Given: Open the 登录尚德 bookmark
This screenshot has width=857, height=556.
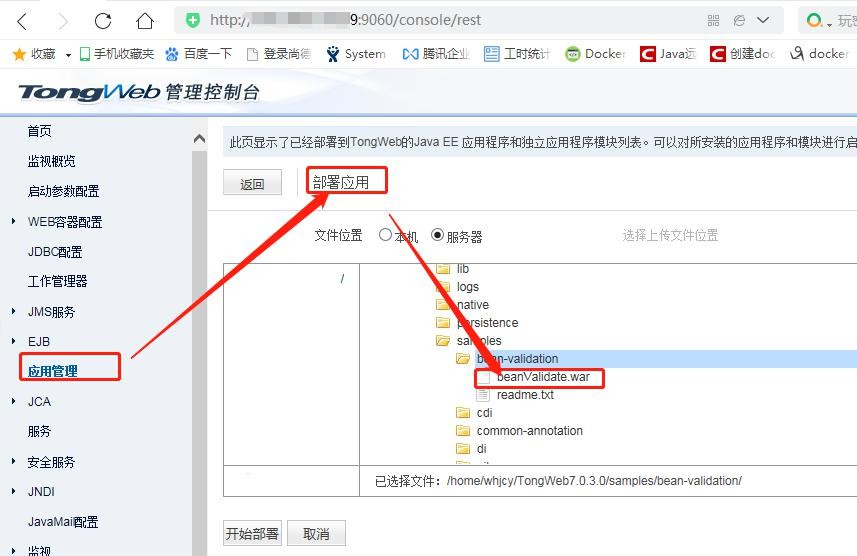Looking at the screenshot, I should click(x=279, y=54).
